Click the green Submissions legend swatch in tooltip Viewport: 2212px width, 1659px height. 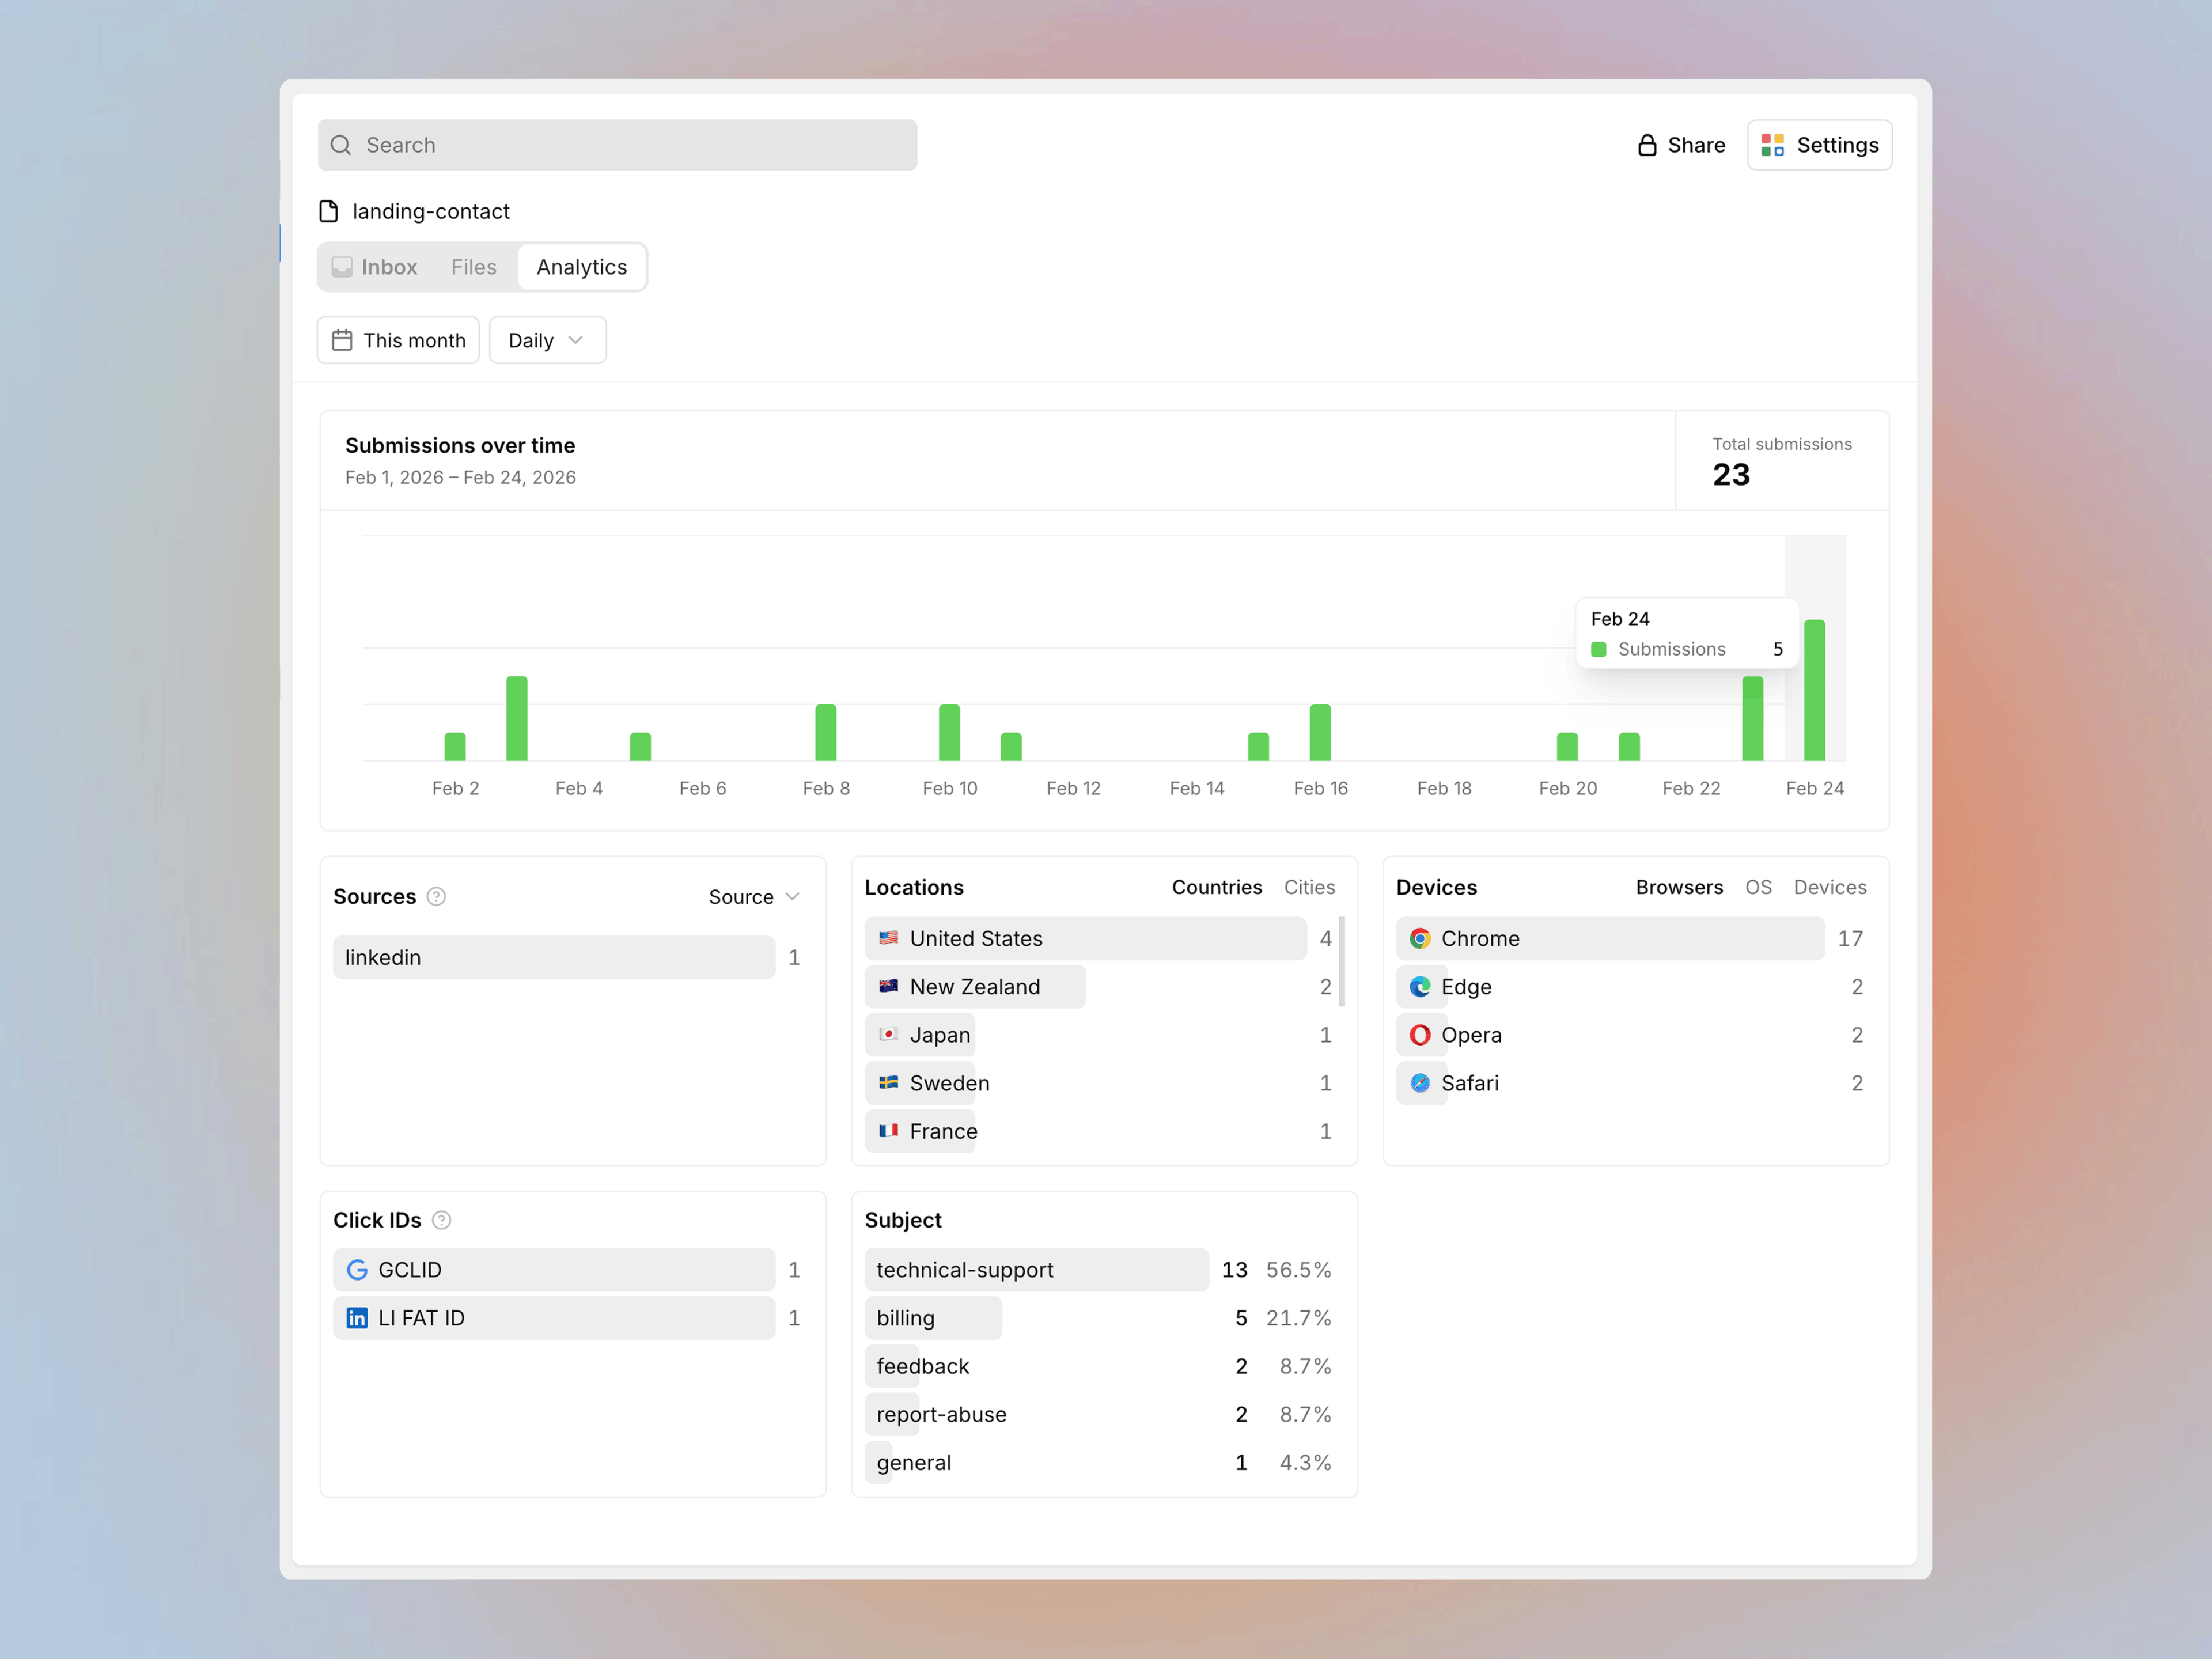1600,649
